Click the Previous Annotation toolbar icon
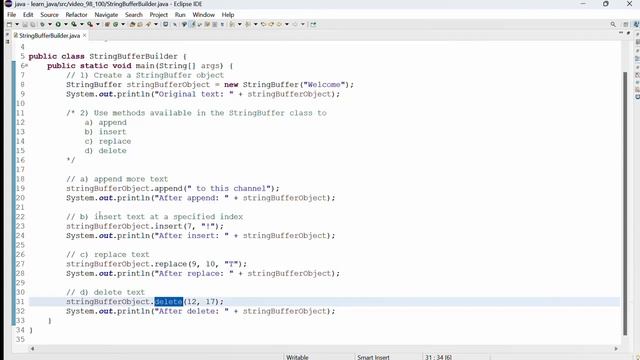 [248, 24]
